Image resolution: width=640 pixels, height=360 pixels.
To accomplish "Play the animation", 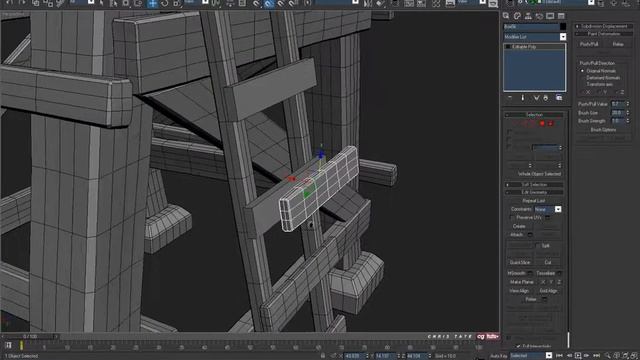I will pos(578,356).
